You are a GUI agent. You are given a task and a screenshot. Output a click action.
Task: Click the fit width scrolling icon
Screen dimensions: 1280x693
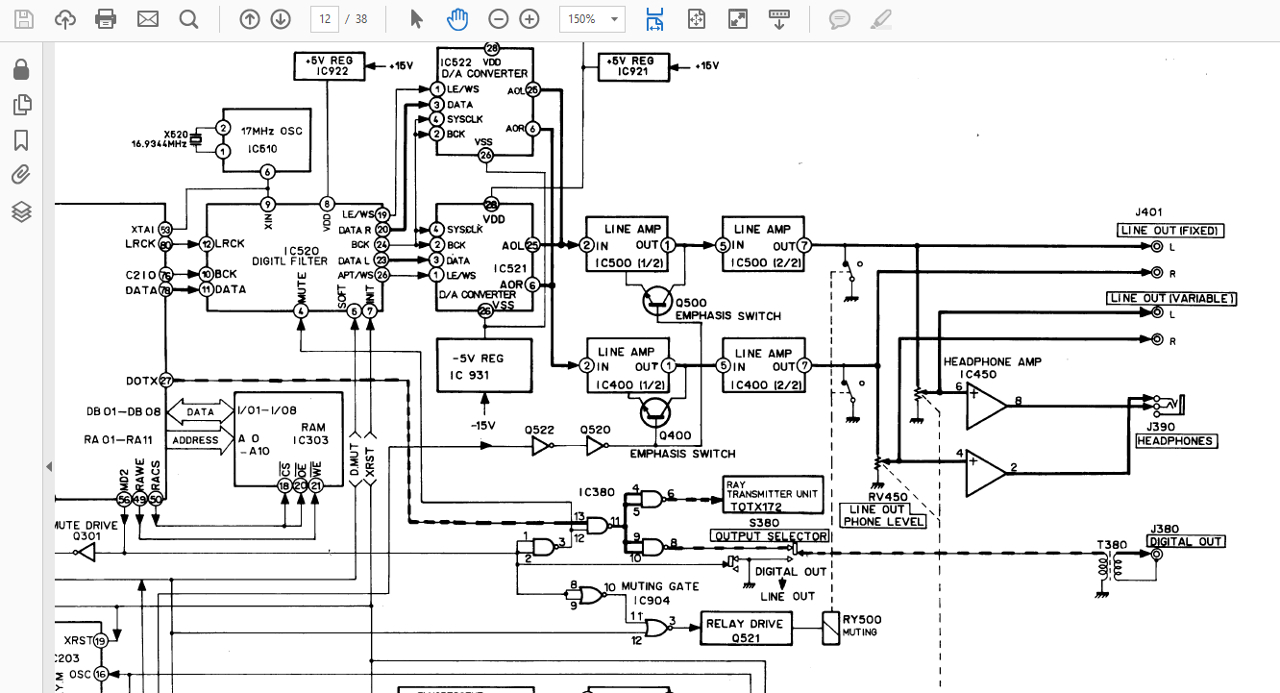click(655, 19)
